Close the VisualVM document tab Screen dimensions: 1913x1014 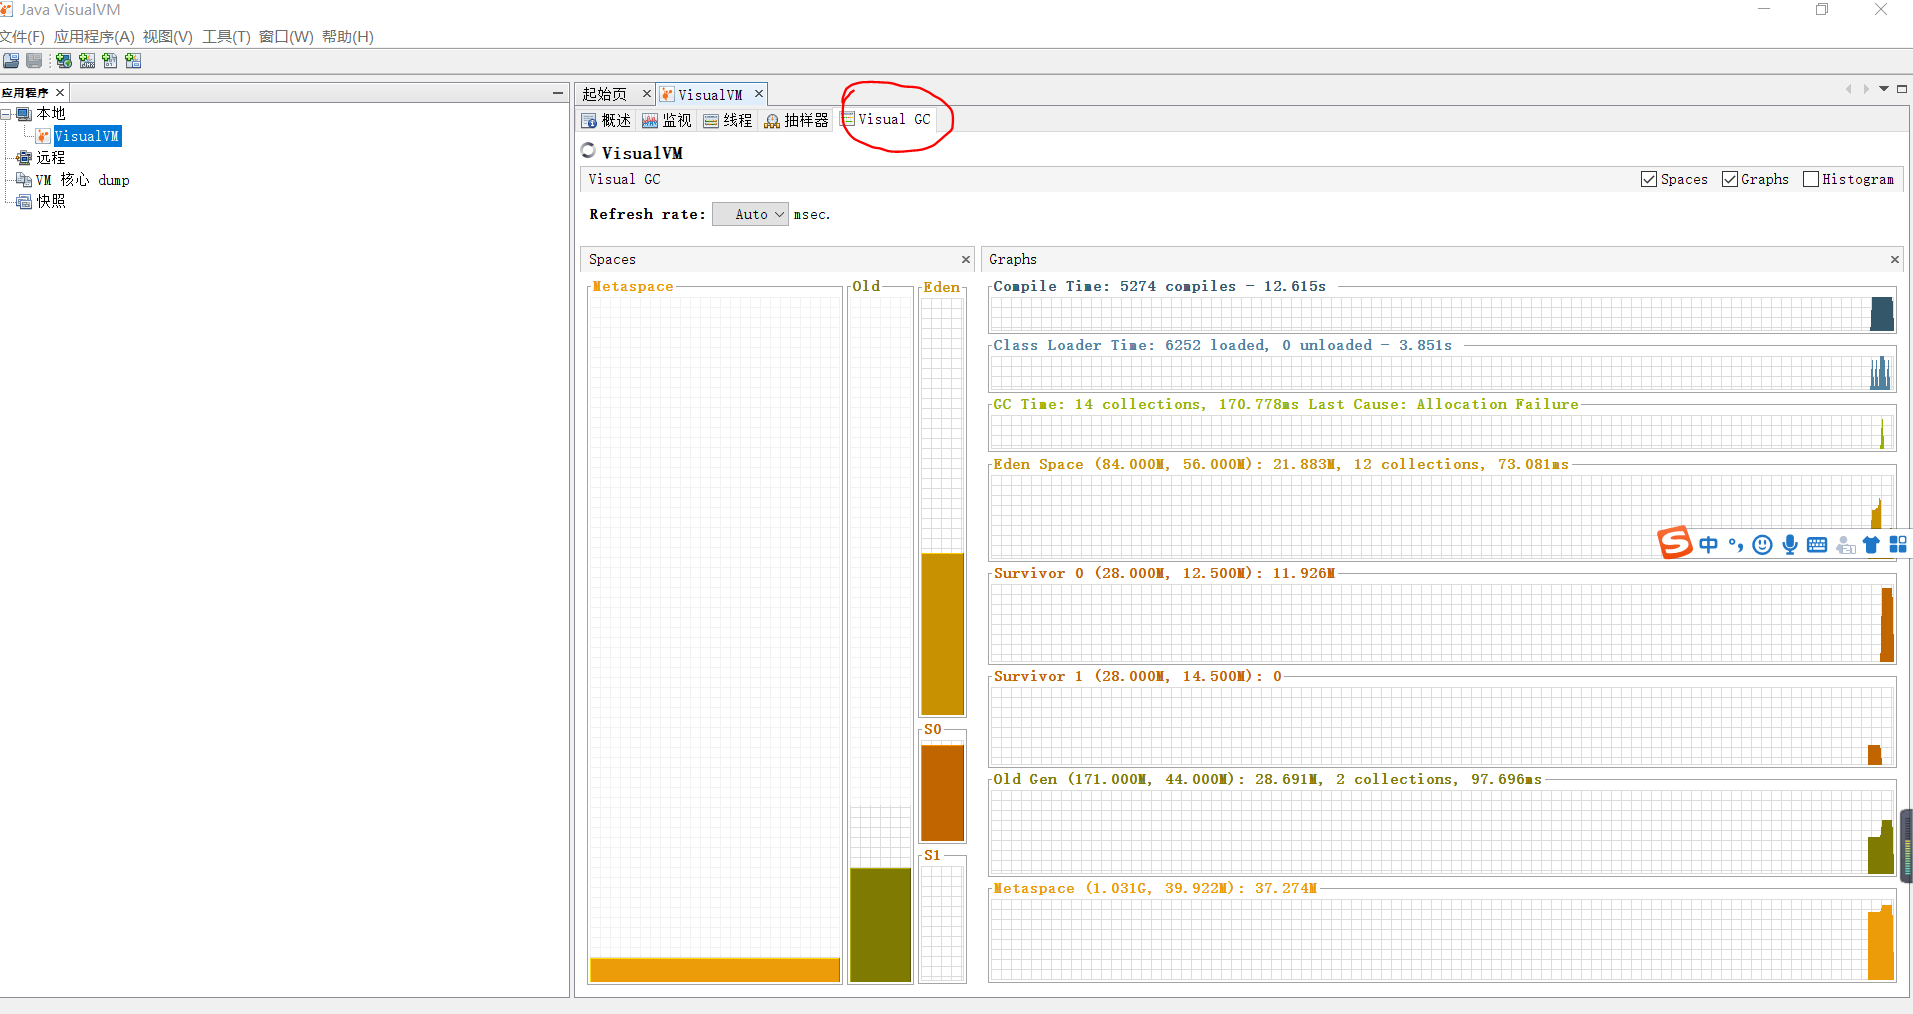[x=759, y=93]
